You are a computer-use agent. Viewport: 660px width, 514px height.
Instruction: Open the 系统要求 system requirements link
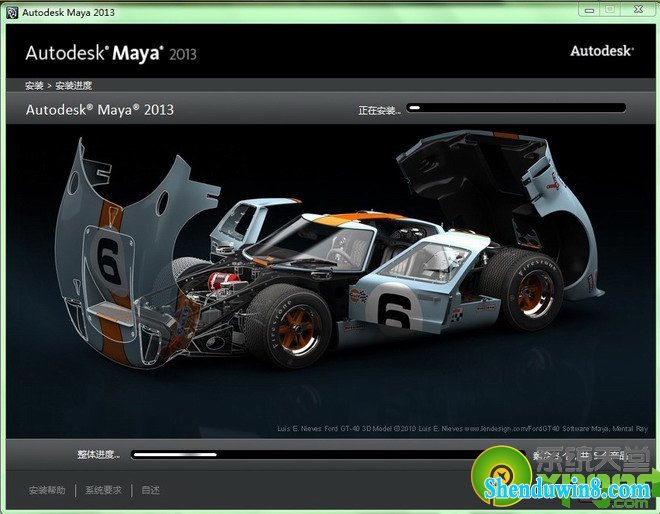pos(104,490)
